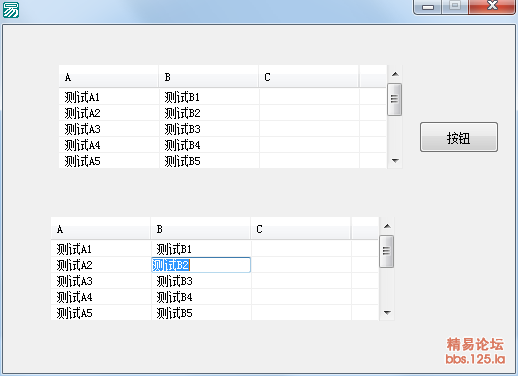Viewport: 518px width, 376px height.
Task: Click the upper table's scroll up arrow
Action: coord(395,74)
